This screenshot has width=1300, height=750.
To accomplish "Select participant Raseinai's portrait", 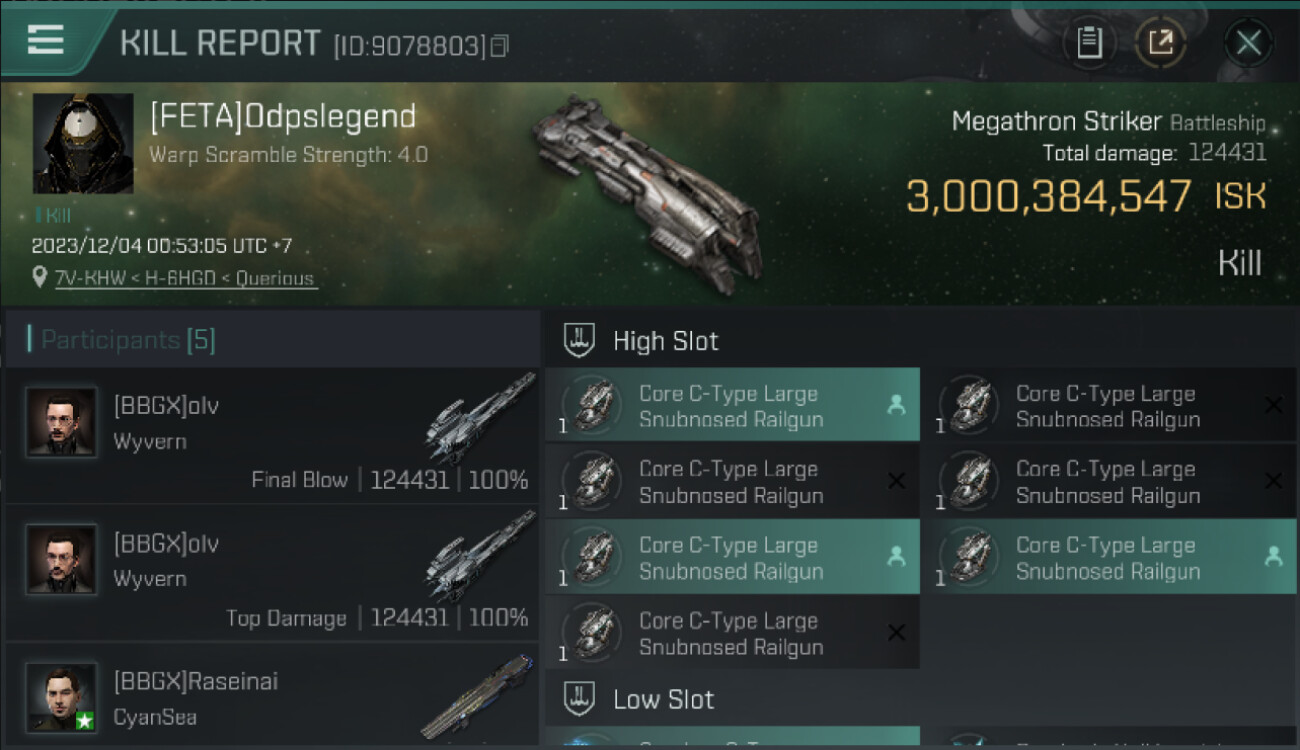I will [61, 696].
